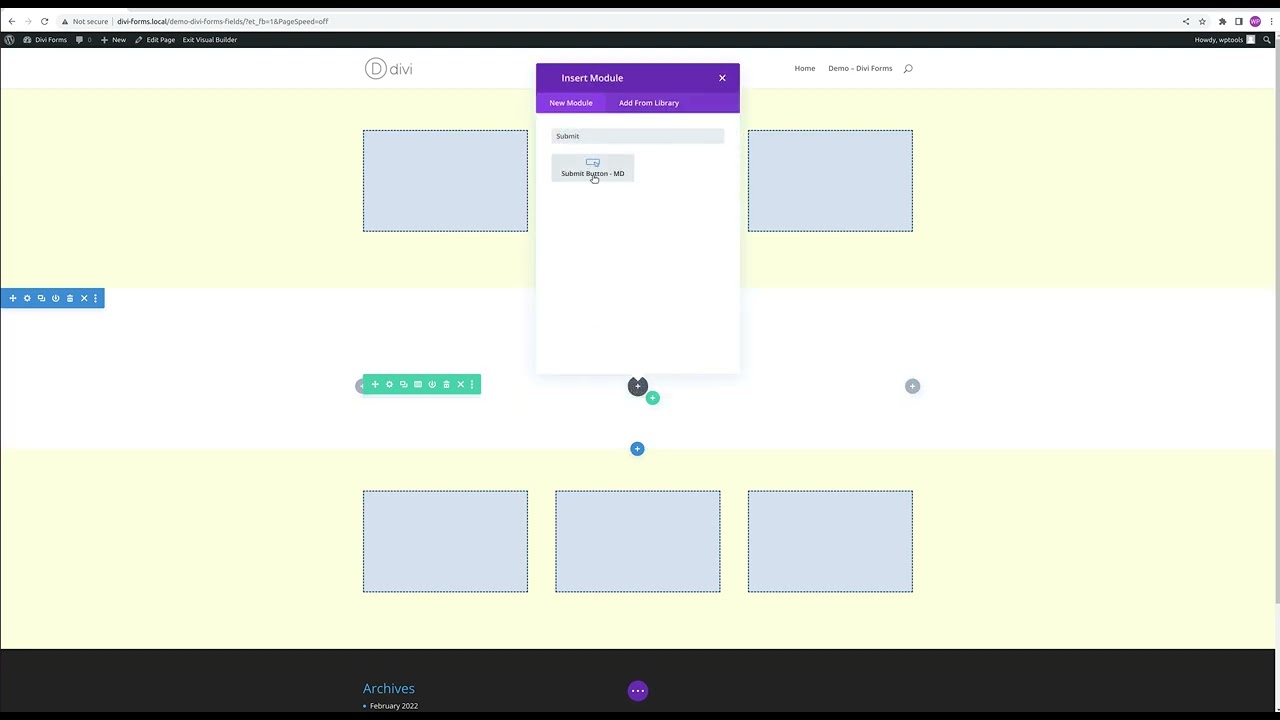Click admin bar search magnifier
Screen dimensions: 1280x720
coord(1267,40)
